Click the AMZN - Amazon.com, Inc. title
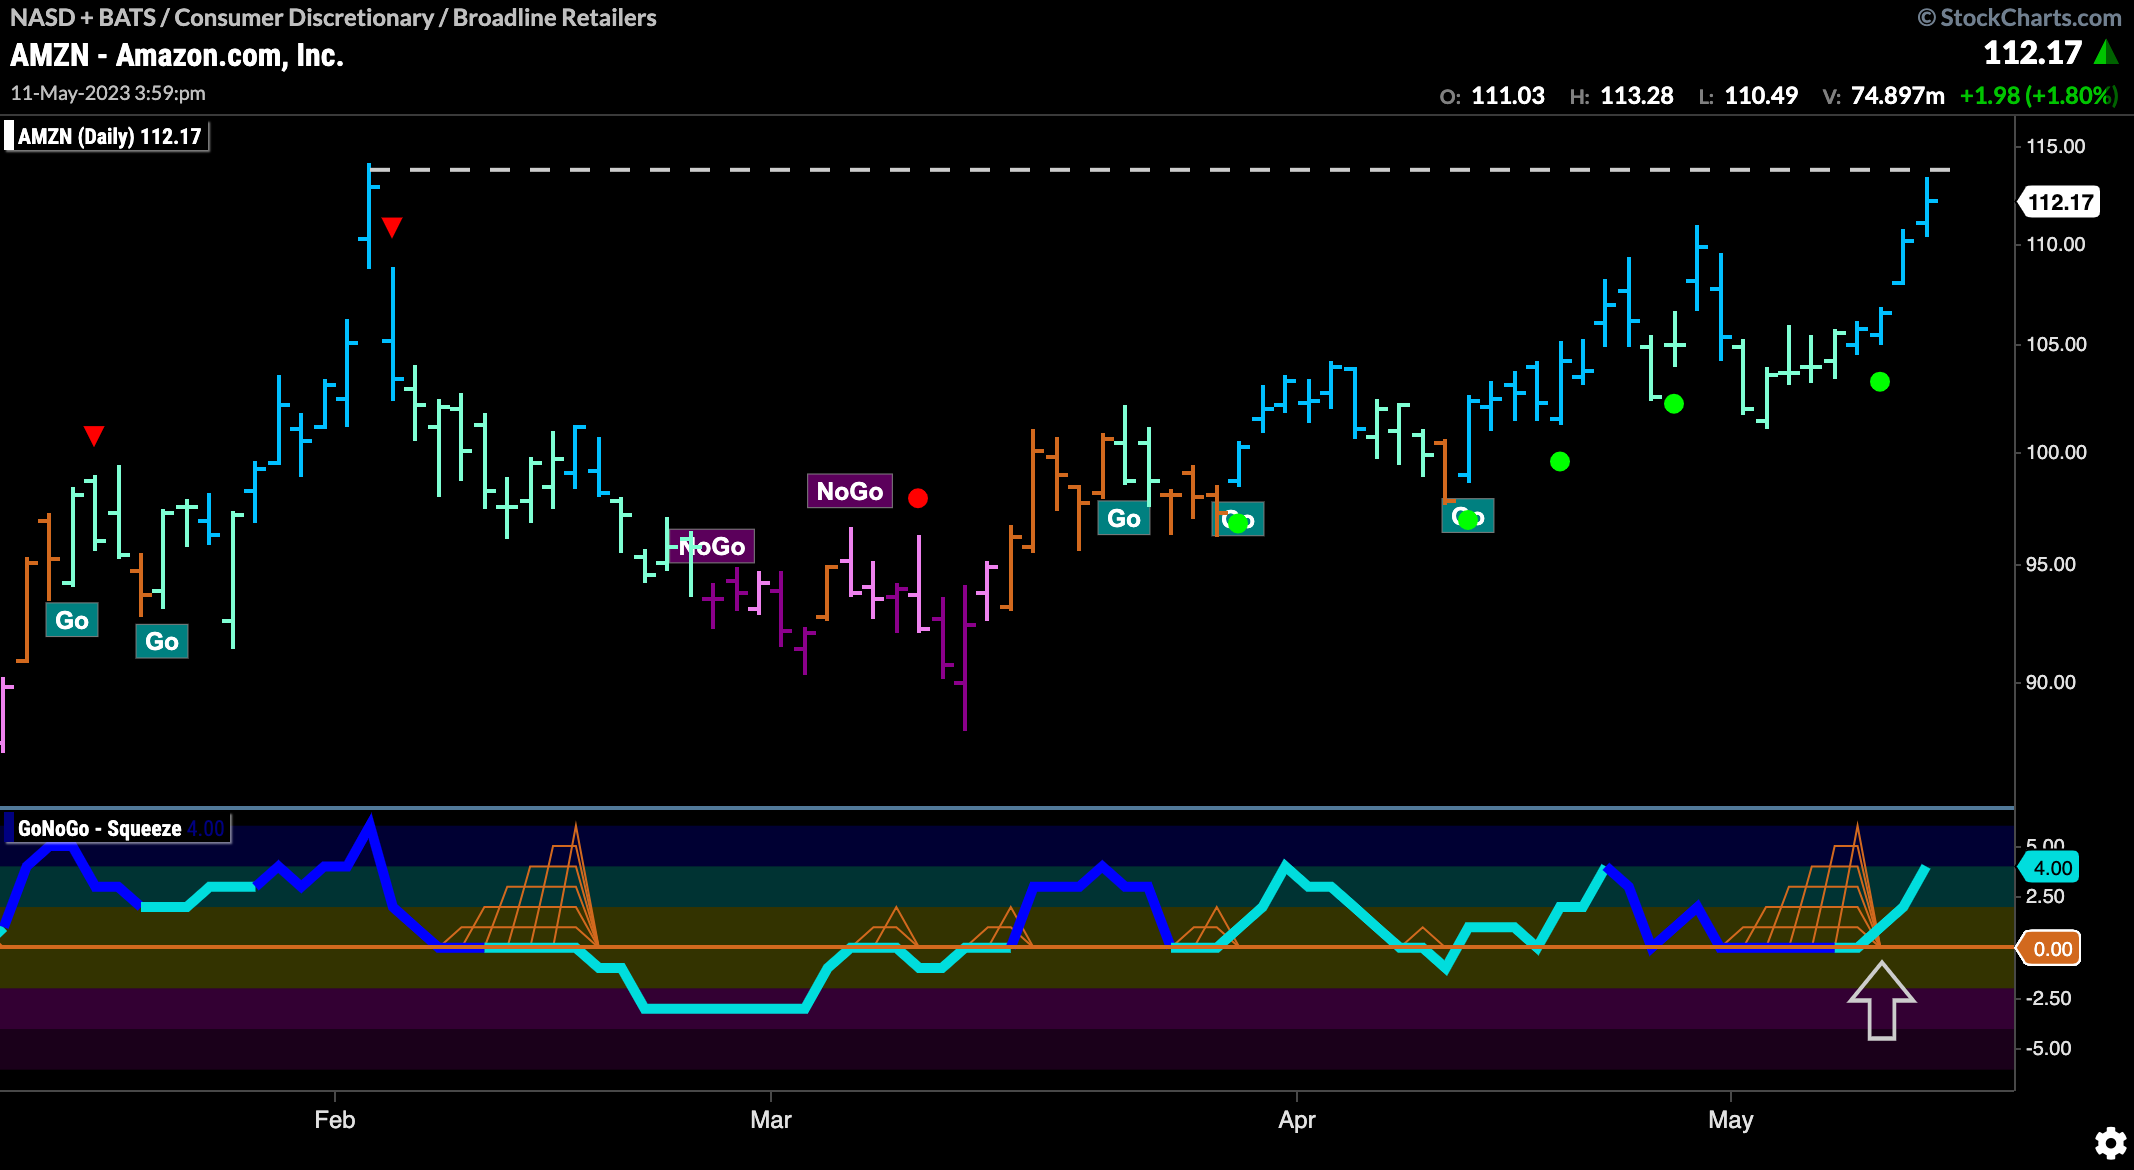The height and width of the screenshot is (1170, 2134). coord(177,55)
